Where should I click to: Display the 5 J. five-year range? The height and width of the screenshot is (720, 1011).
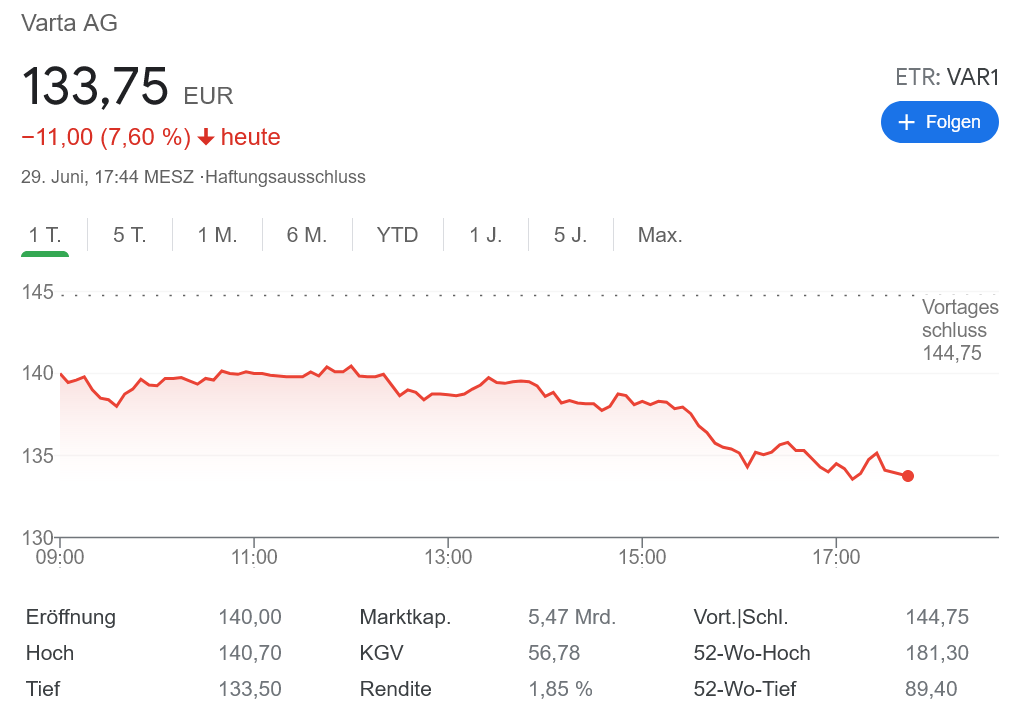click(x=571, y=236)
